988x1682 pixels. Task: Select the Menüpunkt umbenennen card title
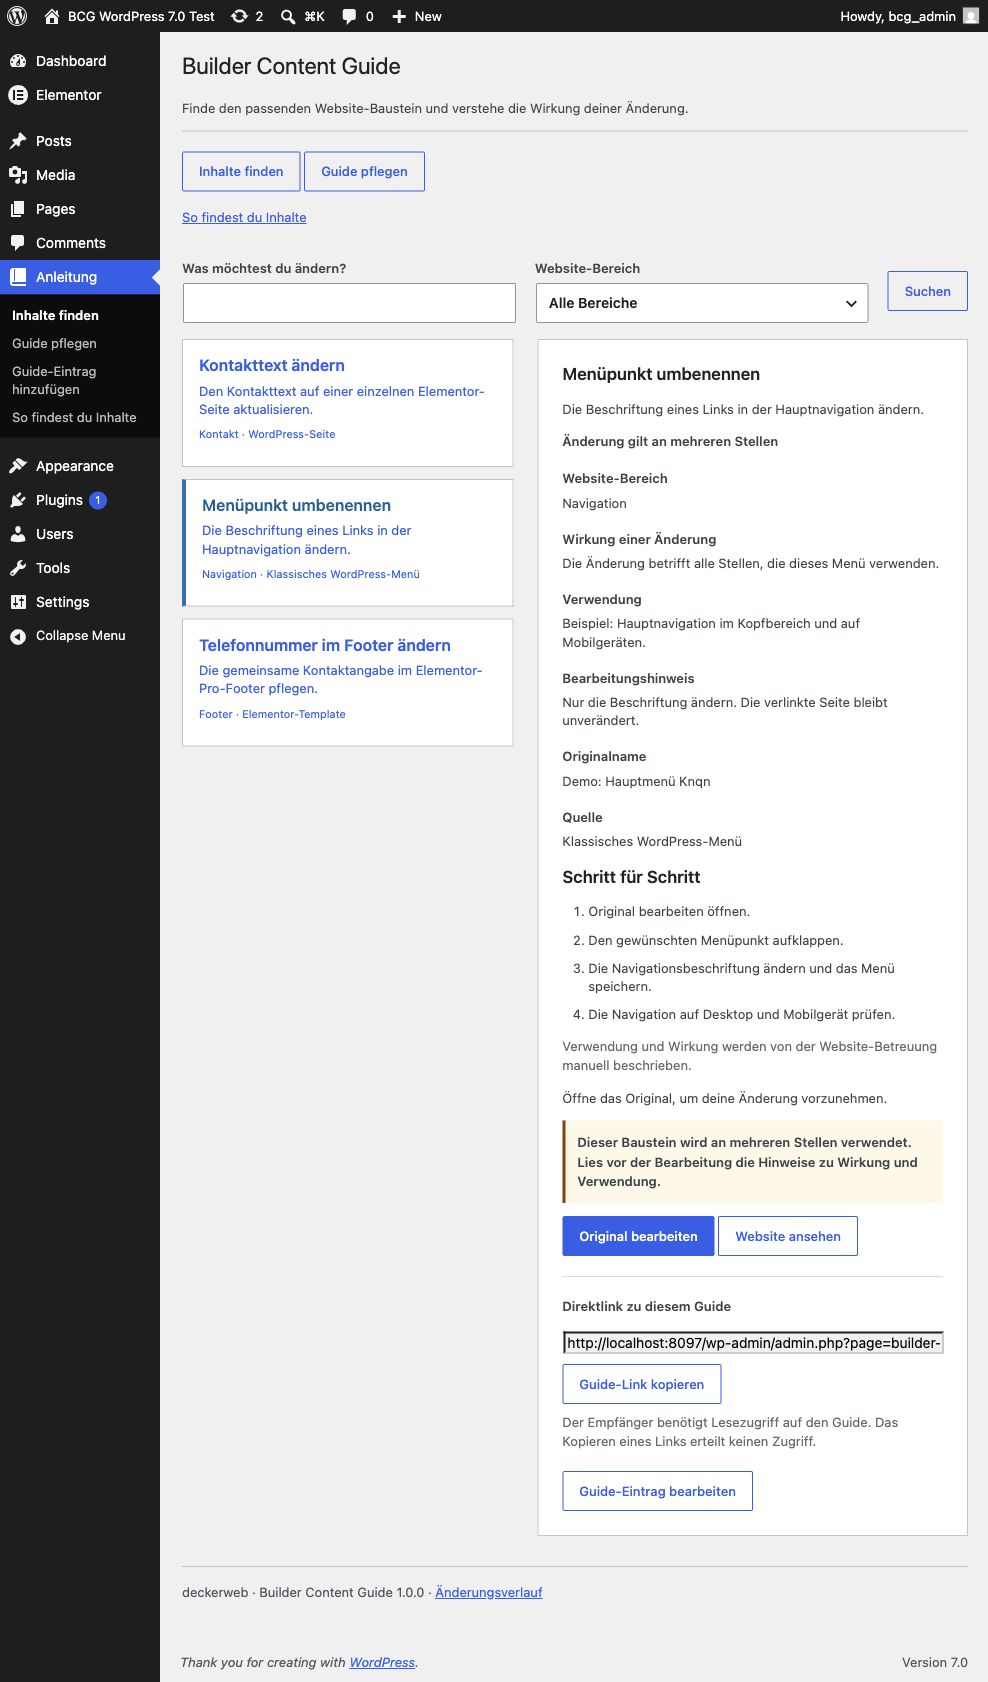pos(296,505)
